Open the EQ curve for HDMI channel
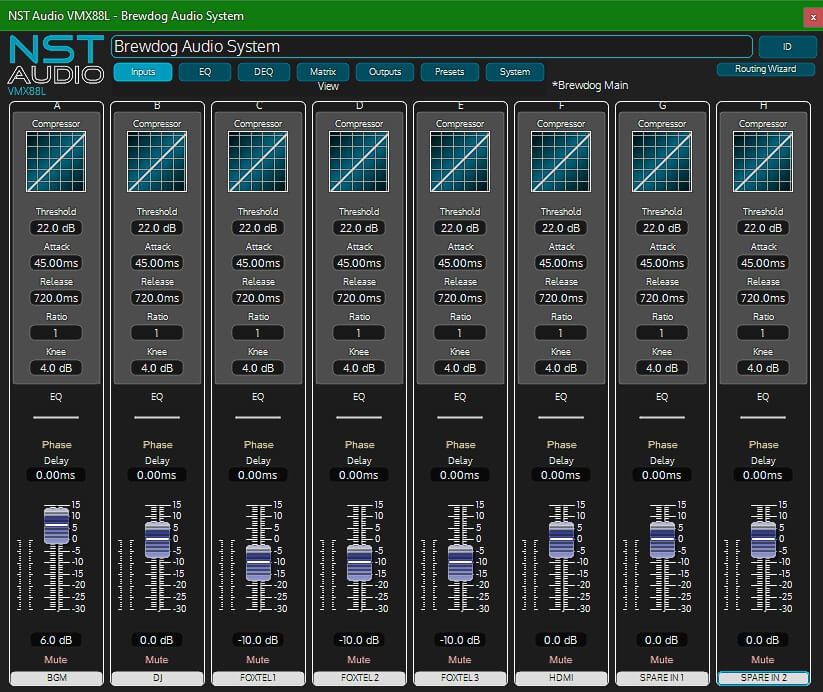Image resolution: width=823 pixels, height=692 pixels. pos(561,417)
